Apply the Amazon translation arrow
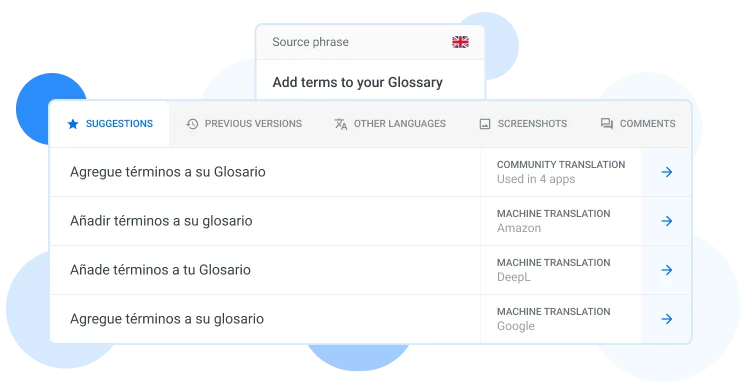 click(667, 221)
